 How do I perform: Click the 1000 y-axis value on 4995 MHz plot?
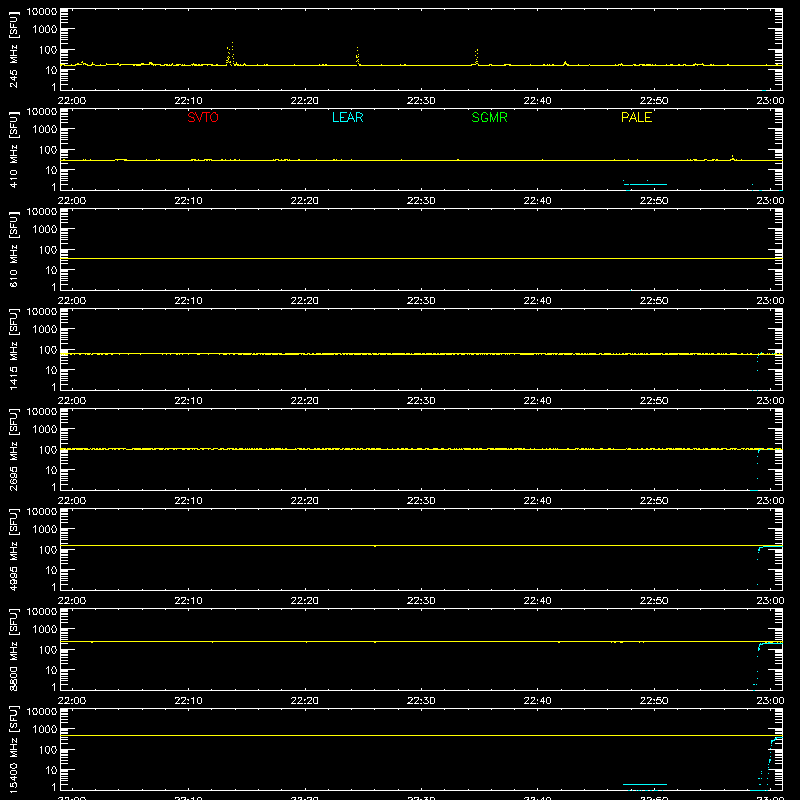click(x=45, y=530)
